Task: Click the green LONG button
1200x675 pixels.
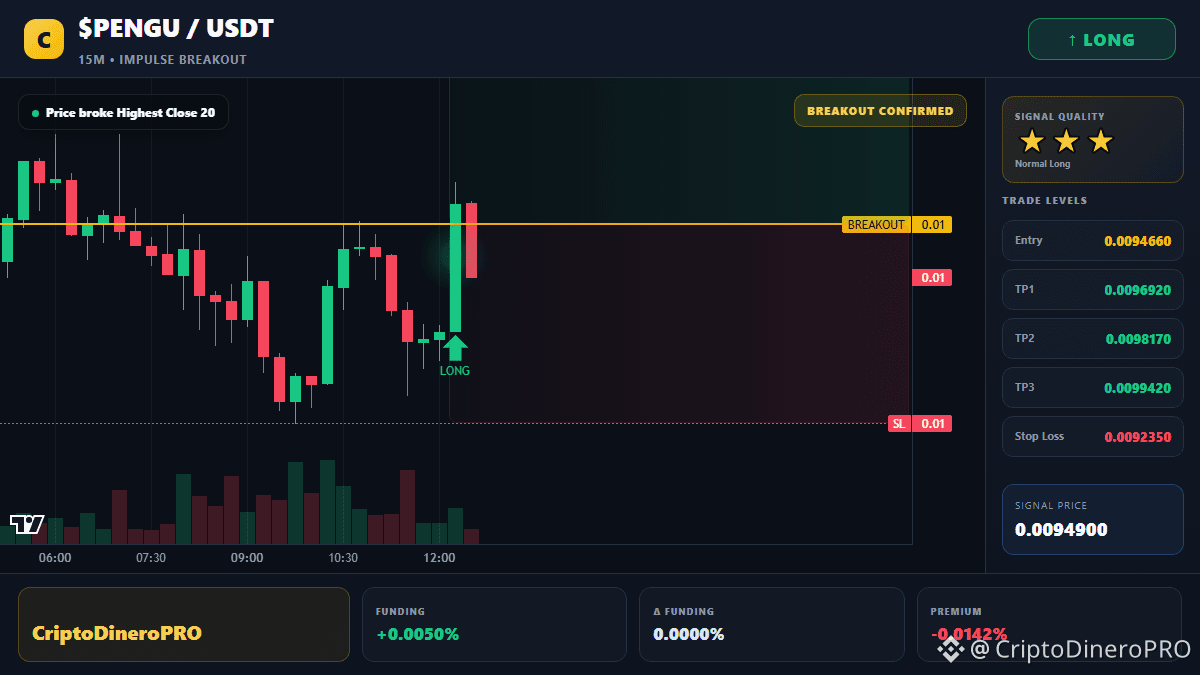Action: click(1102, 40)
